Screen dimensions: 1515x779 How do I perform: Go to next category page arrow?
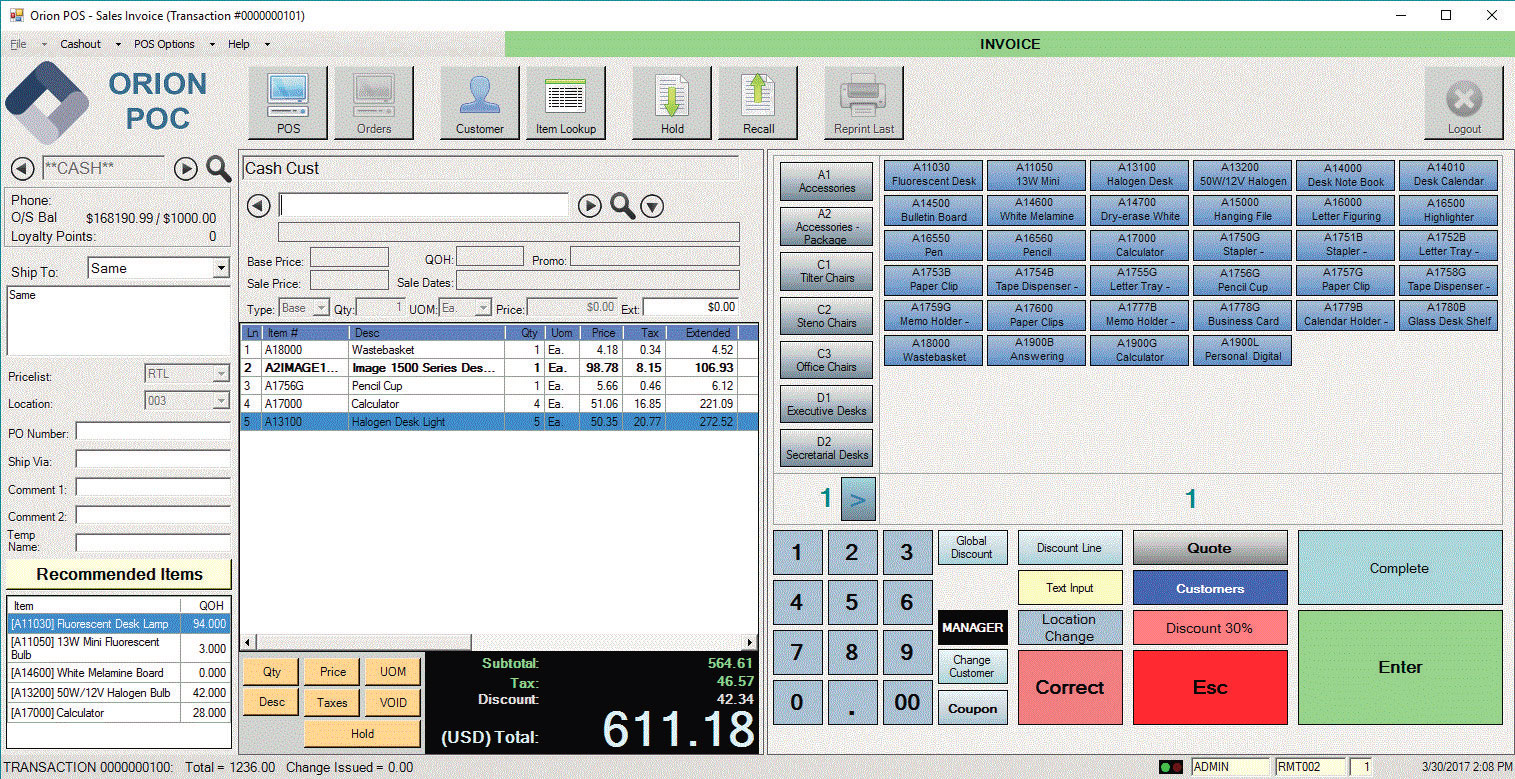(858, 499)
